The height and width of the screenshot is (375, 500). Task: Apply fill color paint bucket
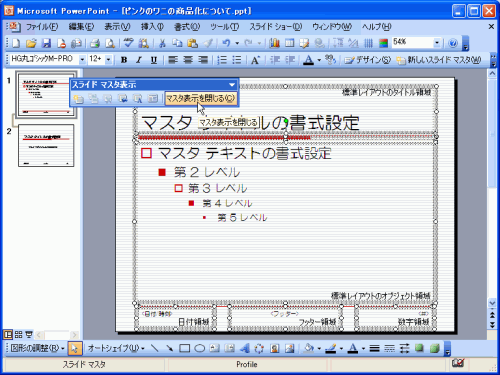[309, 348]
